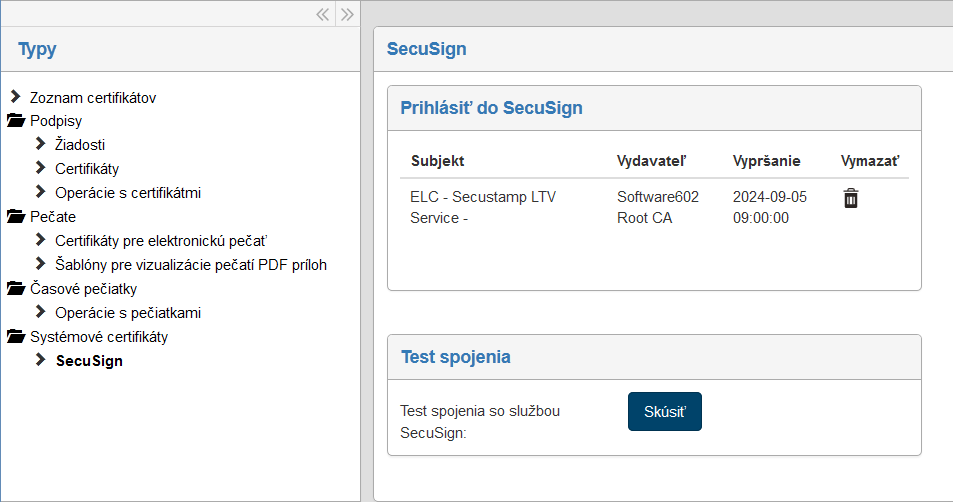Expand panel using double-right arrows

click(347, 14)
